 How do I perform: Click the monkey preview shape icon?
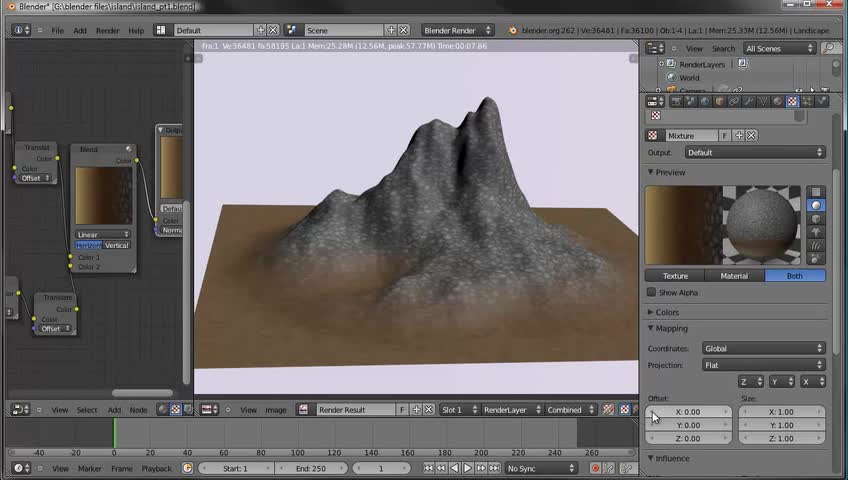[x=816, y=232]
